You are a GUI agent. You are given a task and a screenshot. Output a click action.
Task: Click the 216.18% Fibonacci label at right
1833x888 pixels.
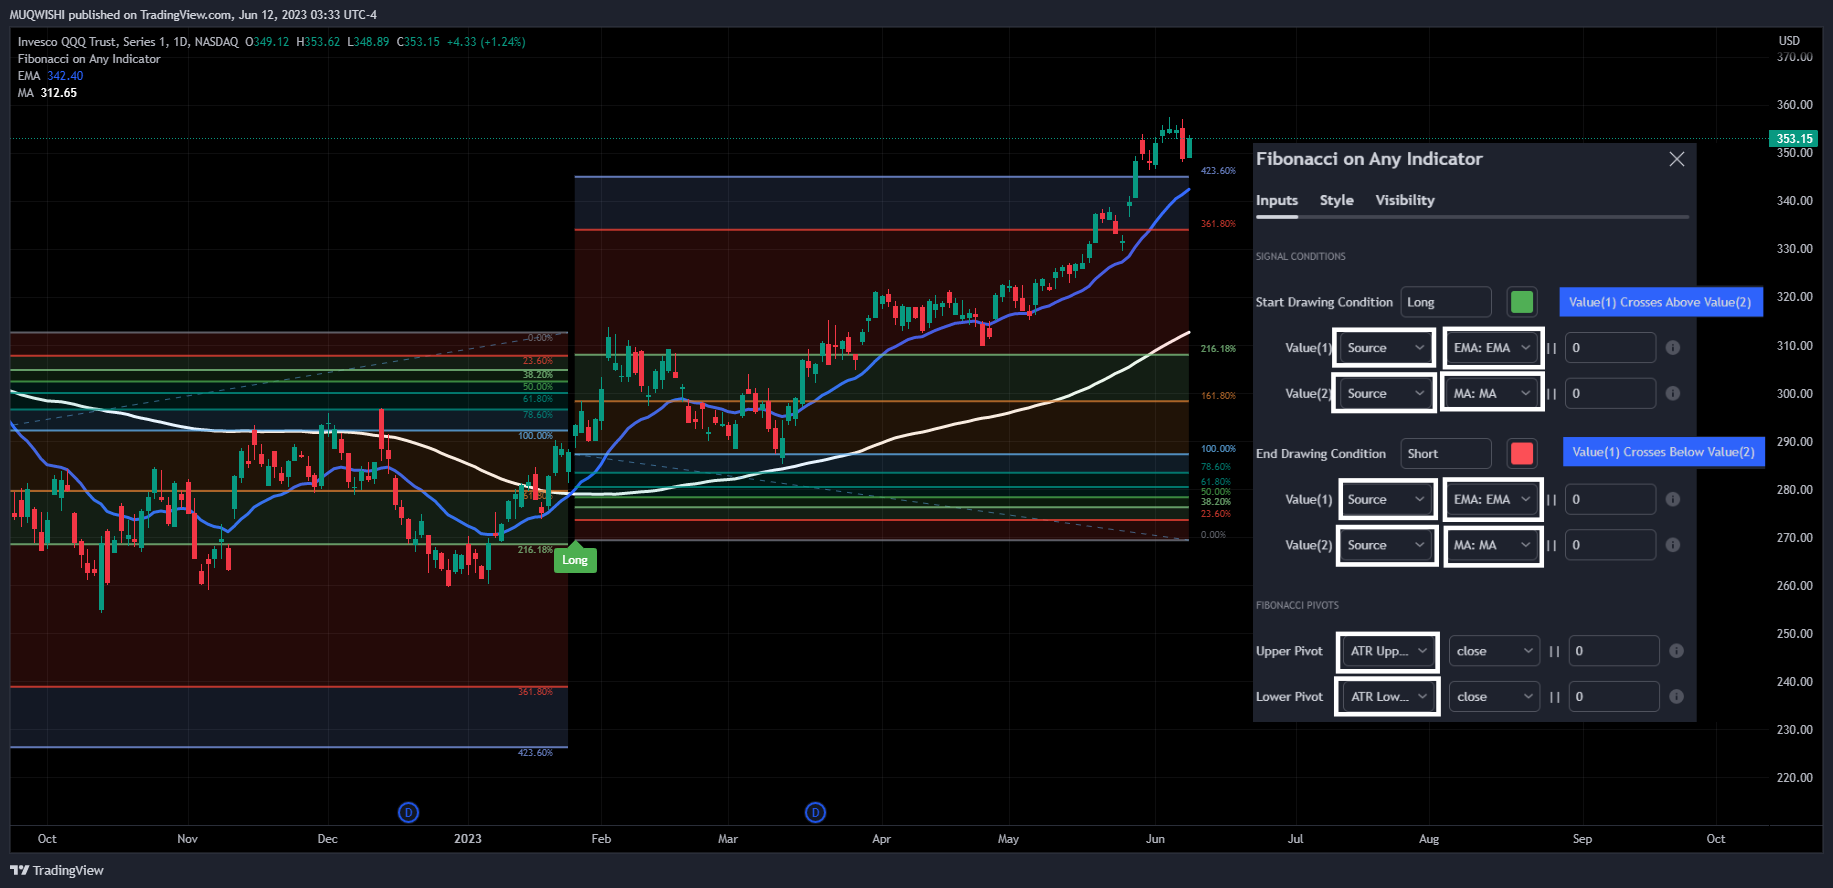click(x=1218, y=349)
